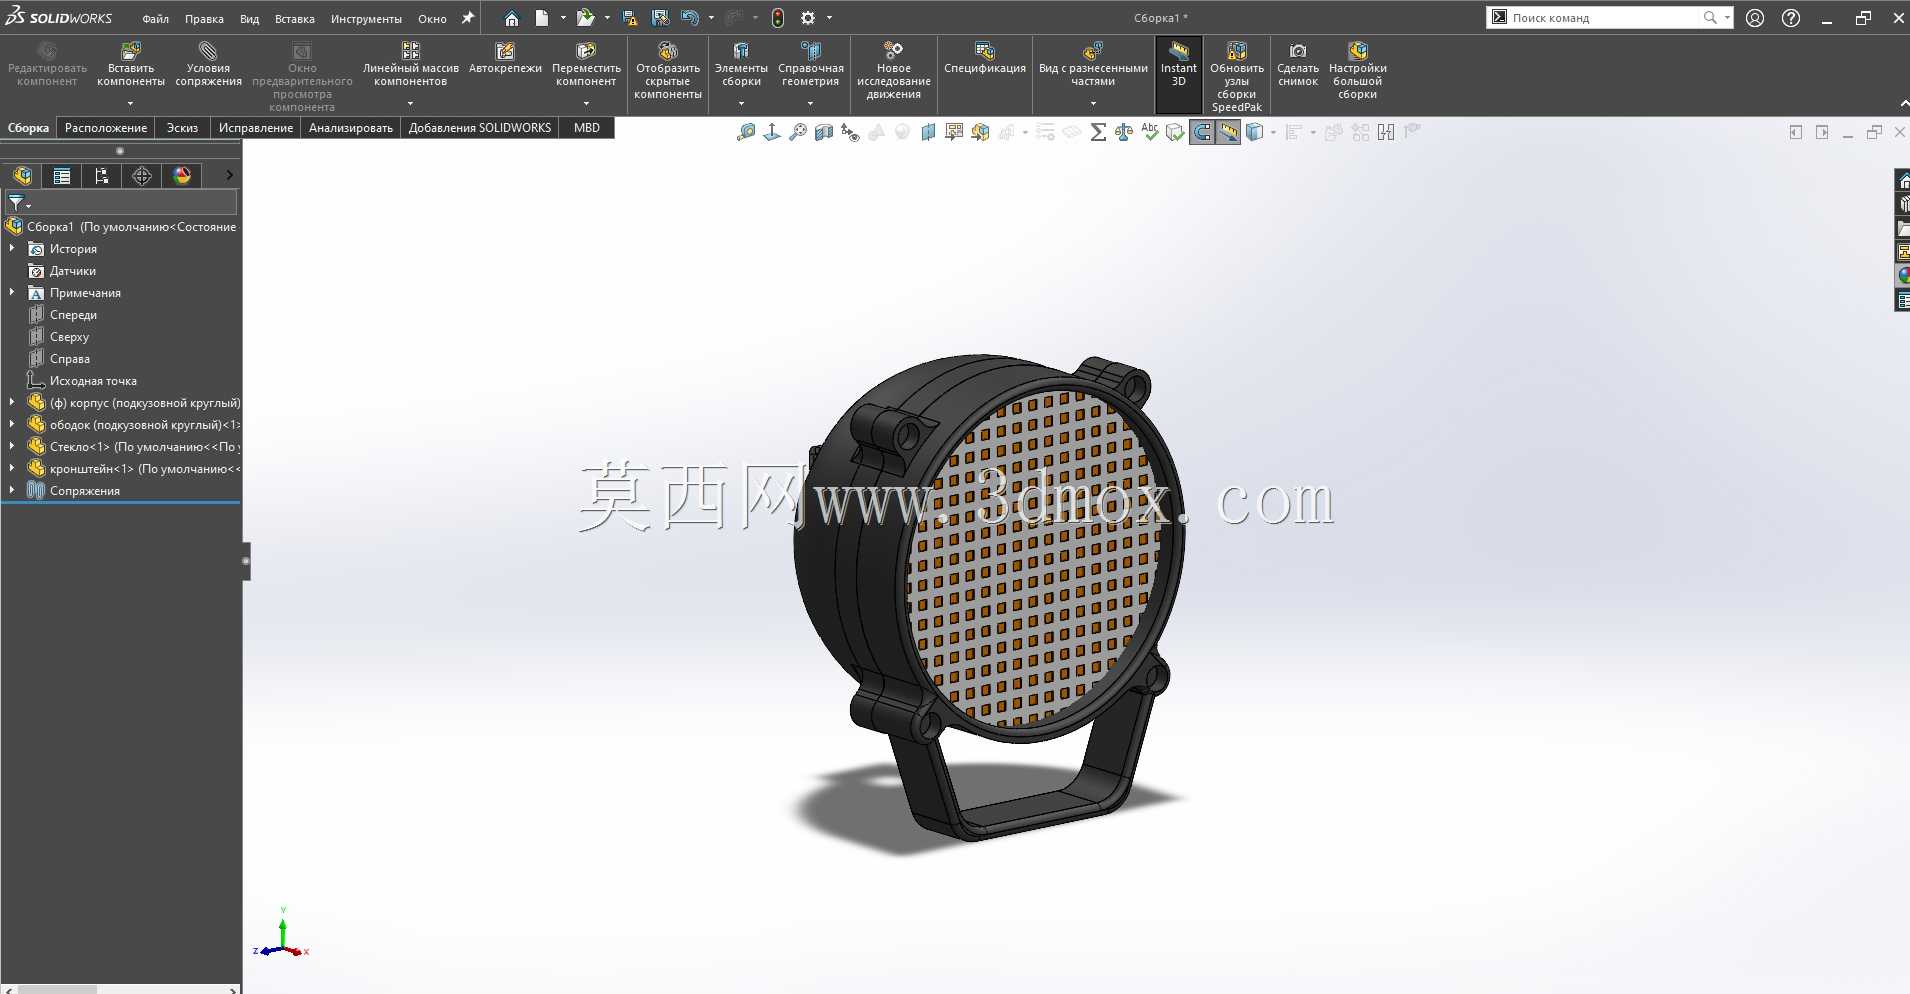Click the Abc spell check icon
Screen dimensions: 1910x994
click(1150, 132)
